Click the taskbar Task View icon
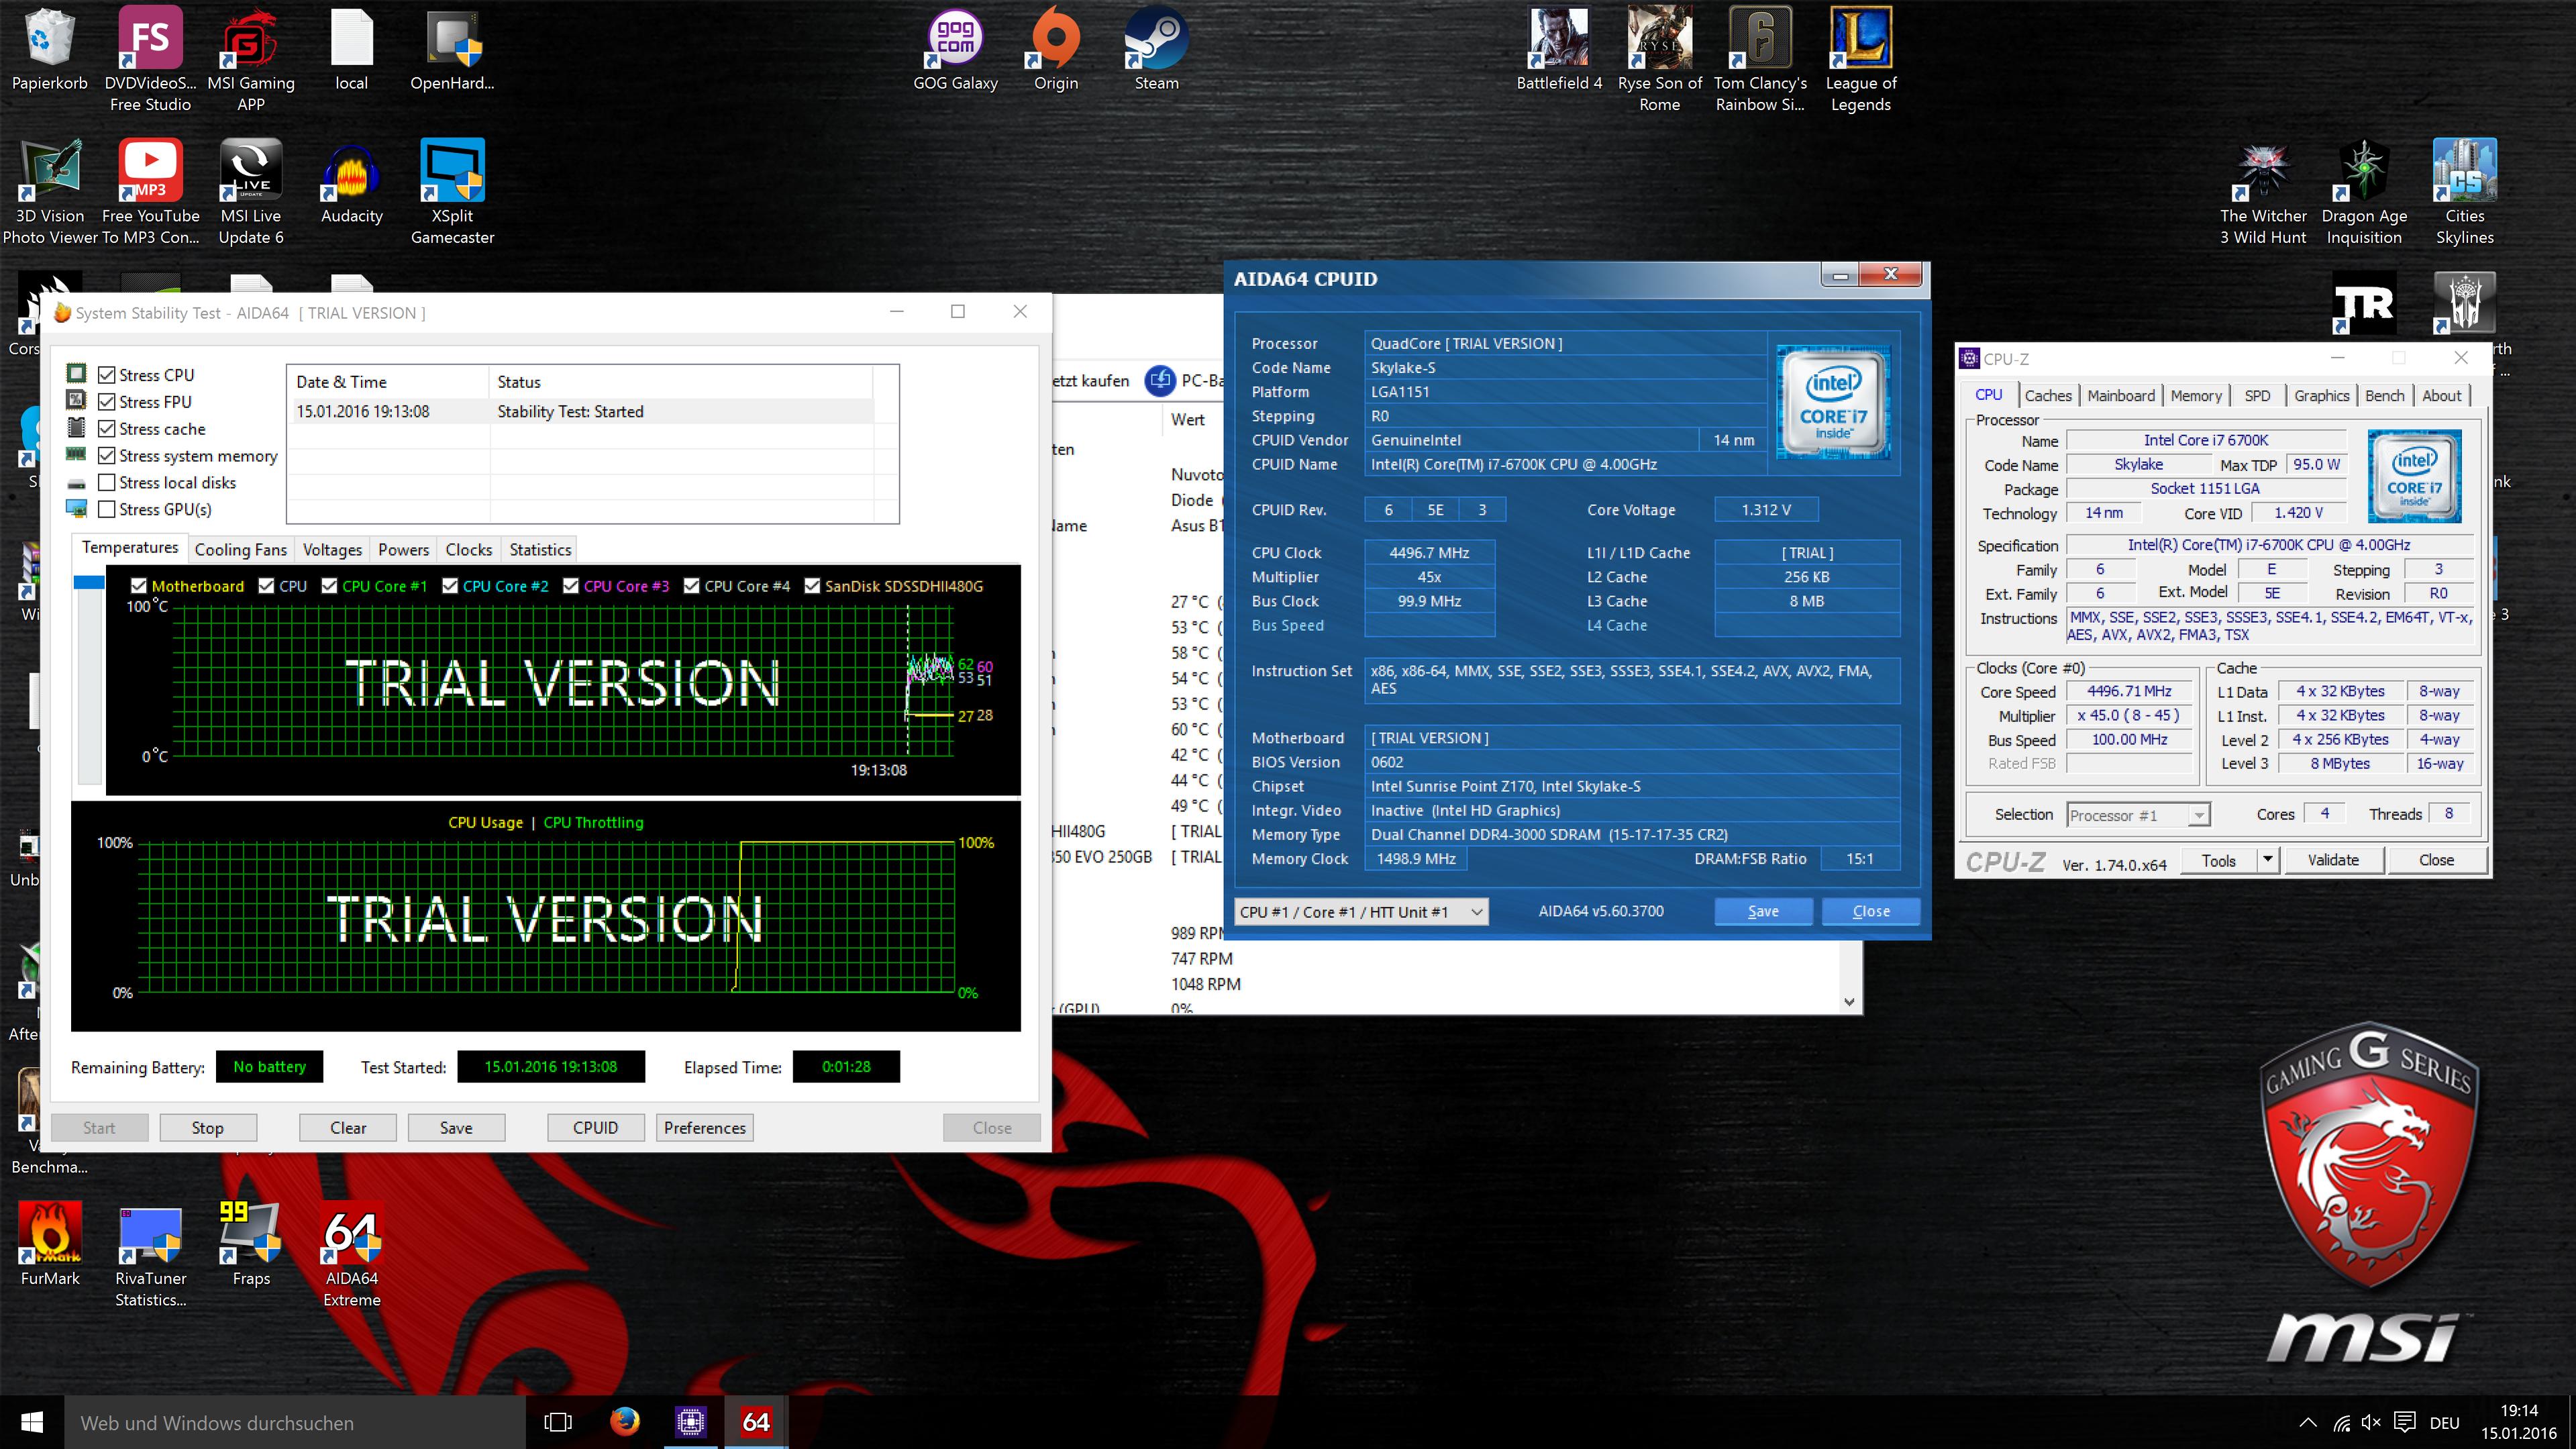This screenshot has height=1449, width=2576. 558,1421
